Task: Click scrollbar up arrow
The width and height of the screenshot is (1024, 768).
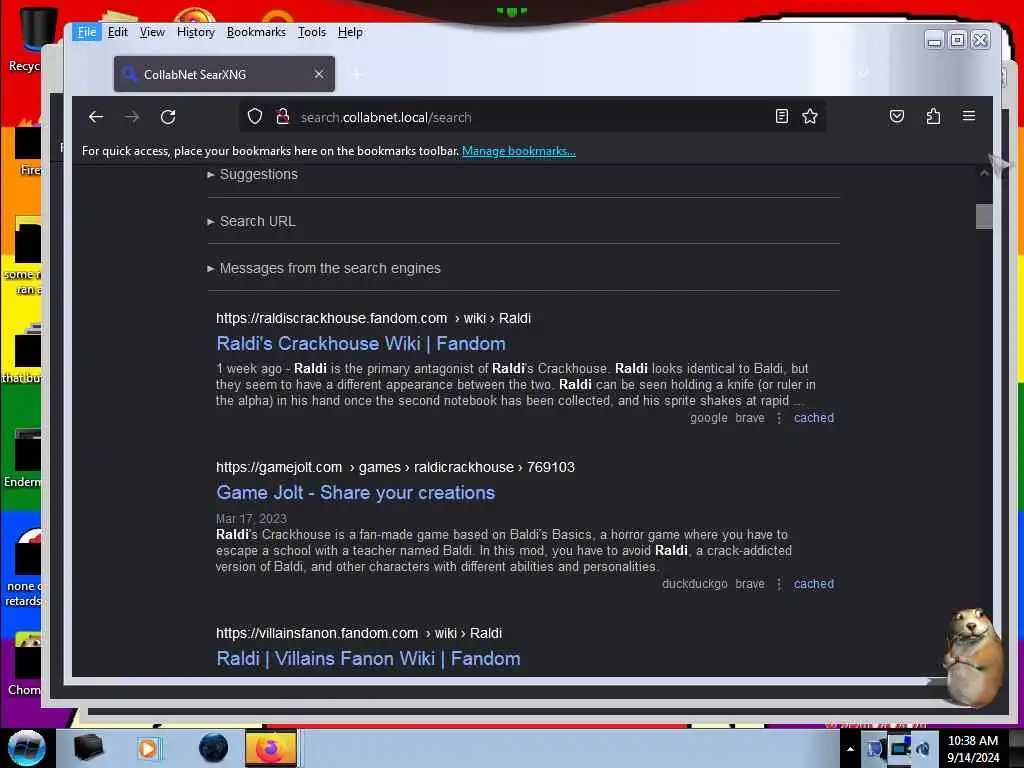Action: tap(984, 173)
